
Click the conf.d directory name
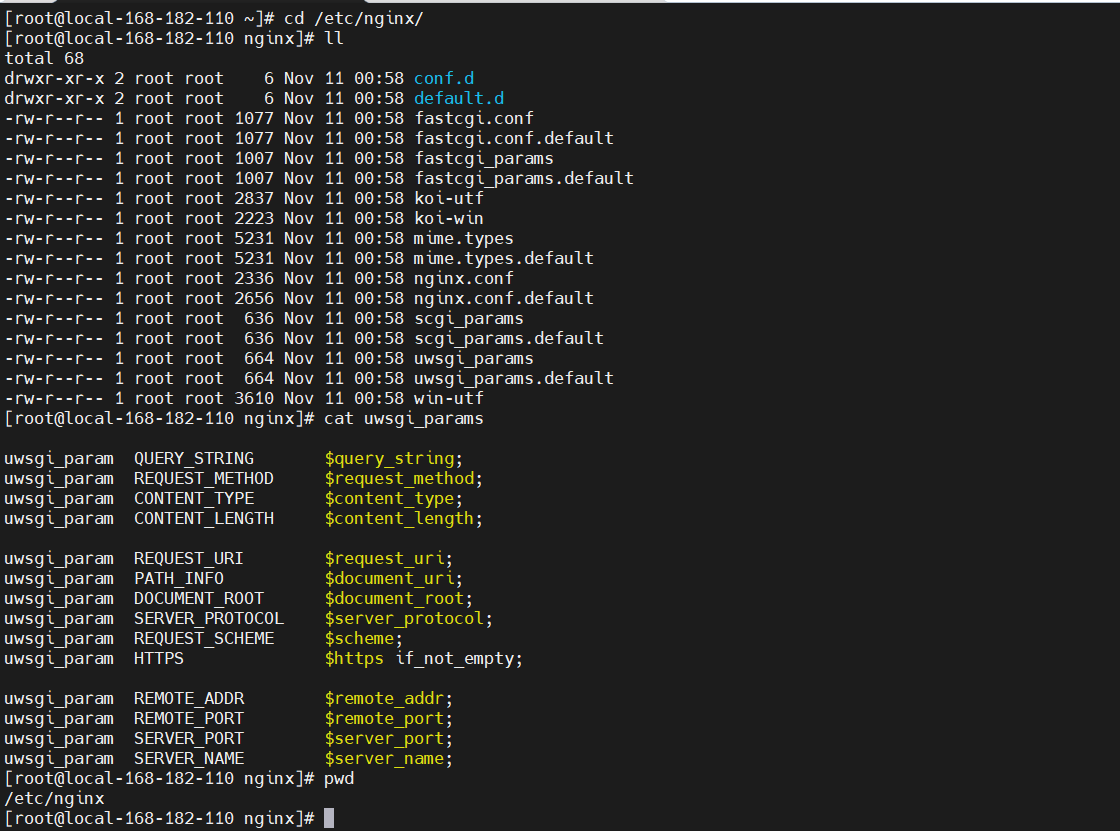(x=444, y=79)
